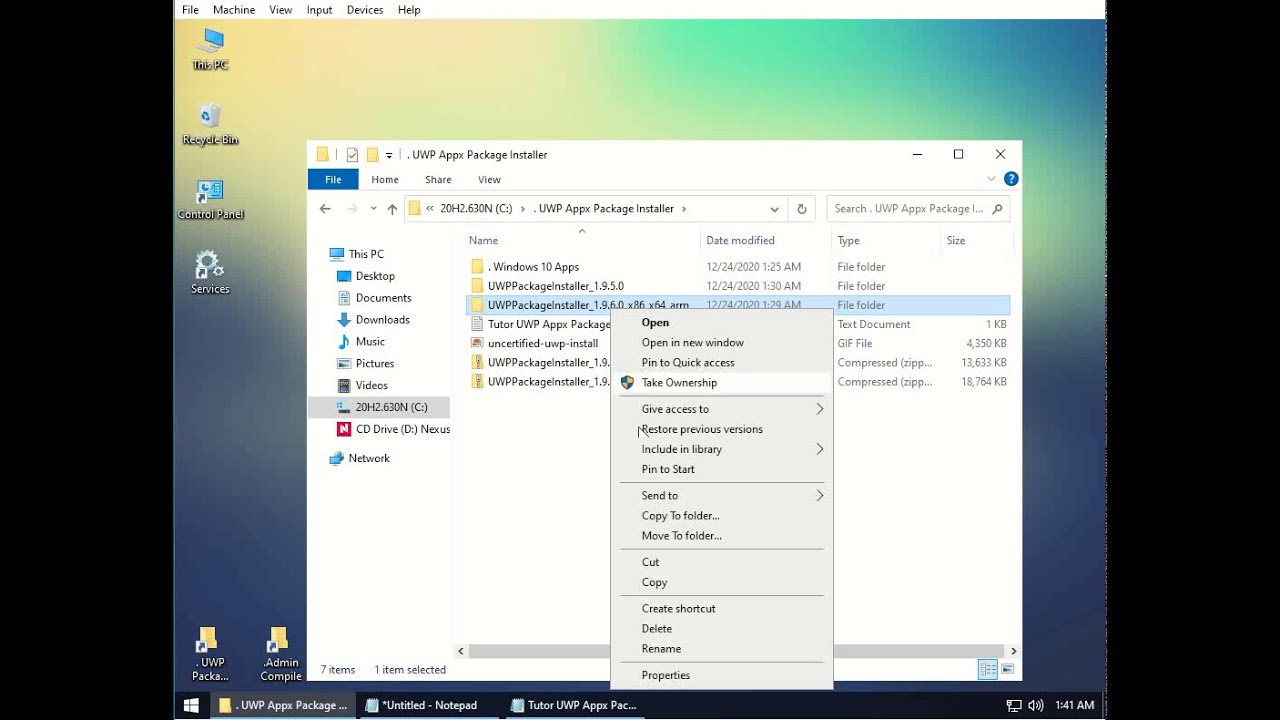Click the volume speaker tray icon
1280x720 pixels.
(1035, 705)
